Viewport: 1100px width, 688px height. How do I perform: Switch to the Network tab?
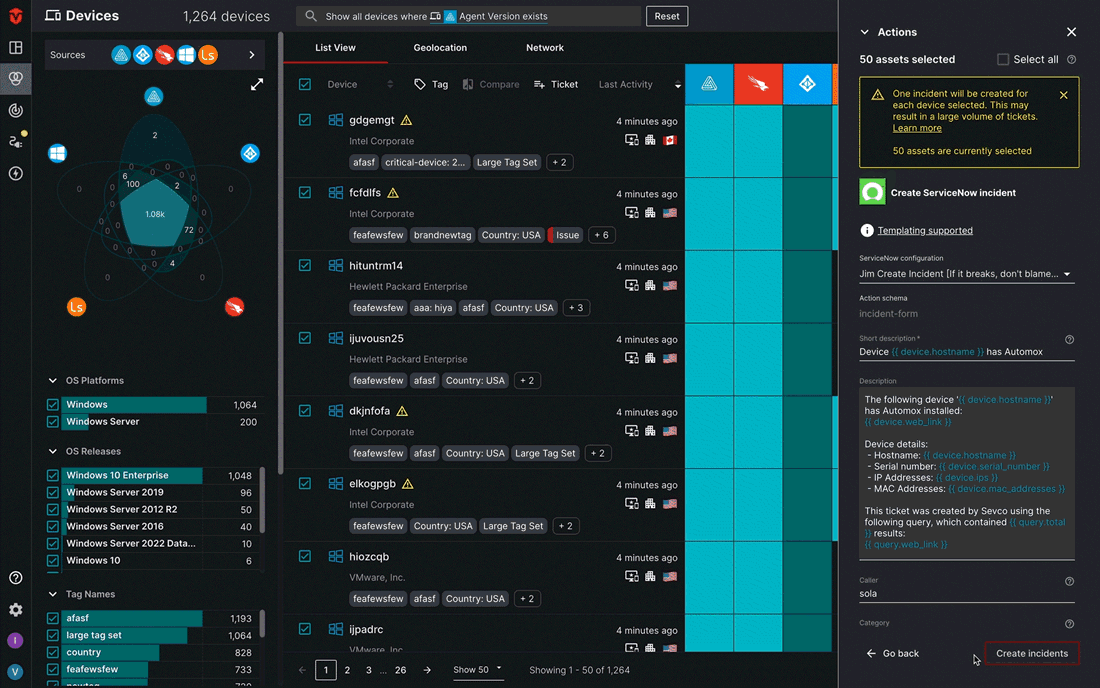pyautogui.click(x=544, y=48)
